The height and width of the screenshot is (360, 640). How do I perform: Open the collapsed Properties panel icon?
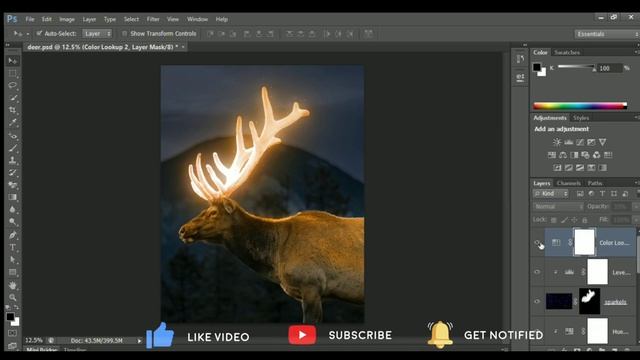520,78
